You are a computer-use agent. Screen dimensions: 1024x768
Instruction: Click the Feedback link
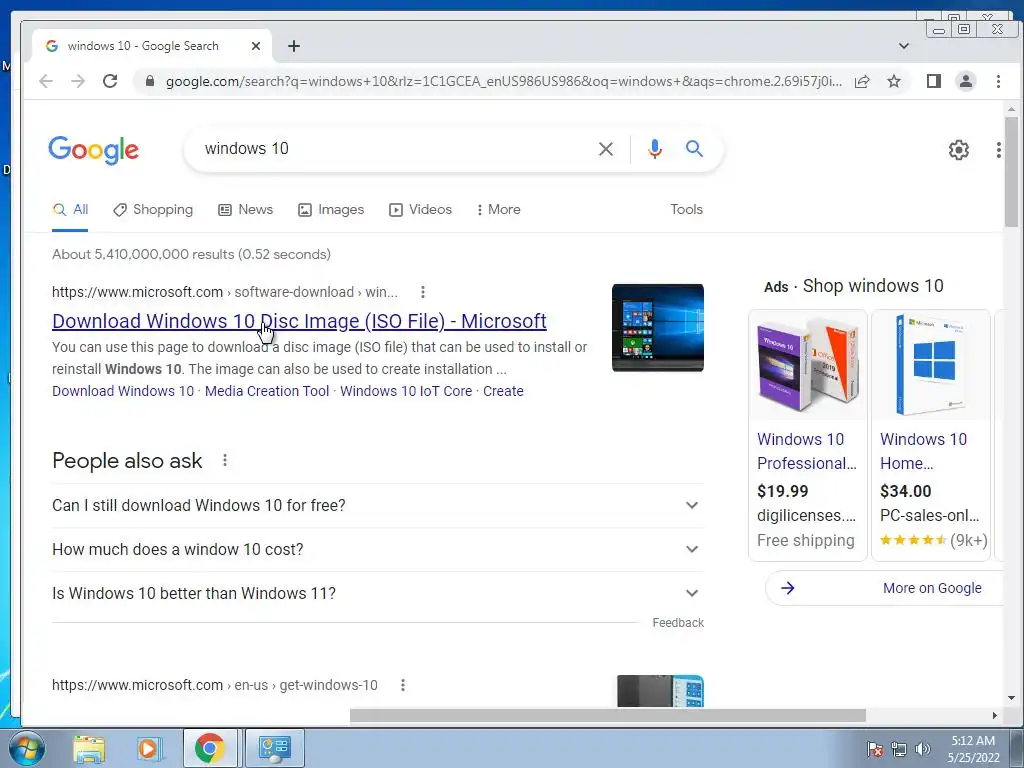tap(678, 623)
